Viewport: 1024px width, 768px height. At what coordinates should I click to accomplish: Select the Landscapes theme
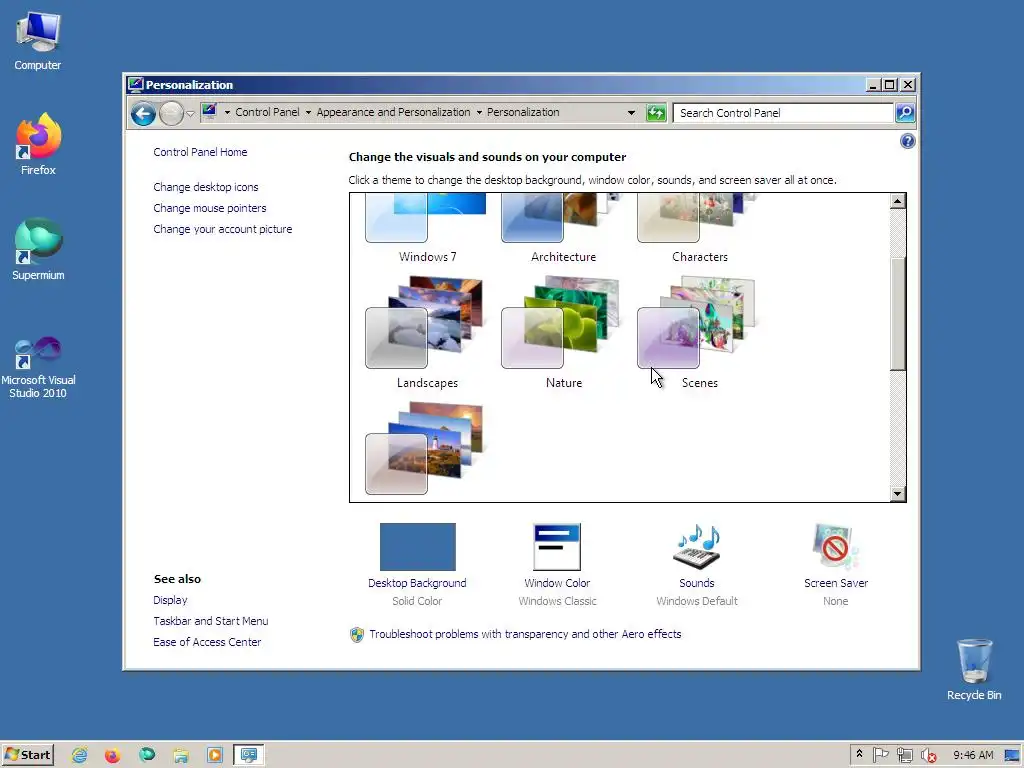(427, 333)
